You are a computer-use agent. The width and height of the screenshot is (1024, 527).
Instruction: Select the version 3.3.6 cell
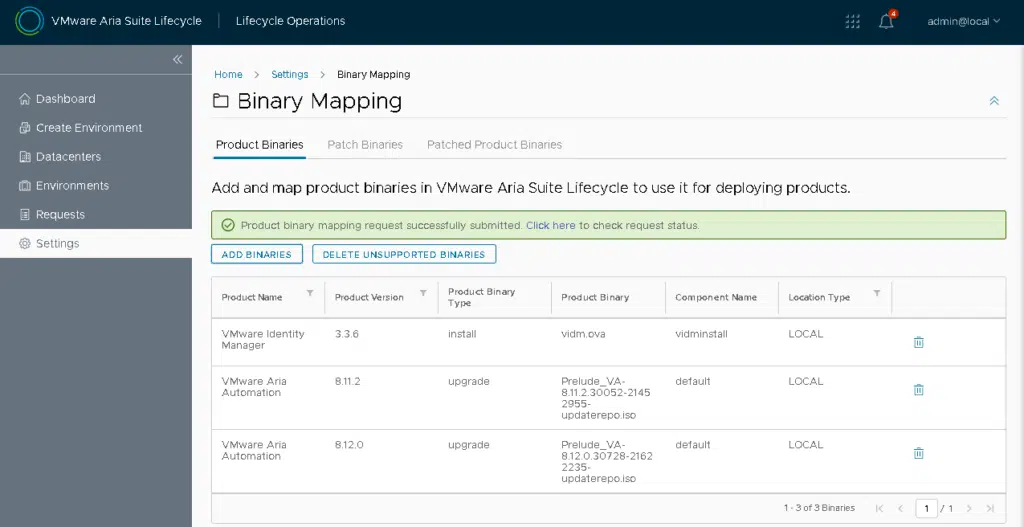(x=347, y=334)
